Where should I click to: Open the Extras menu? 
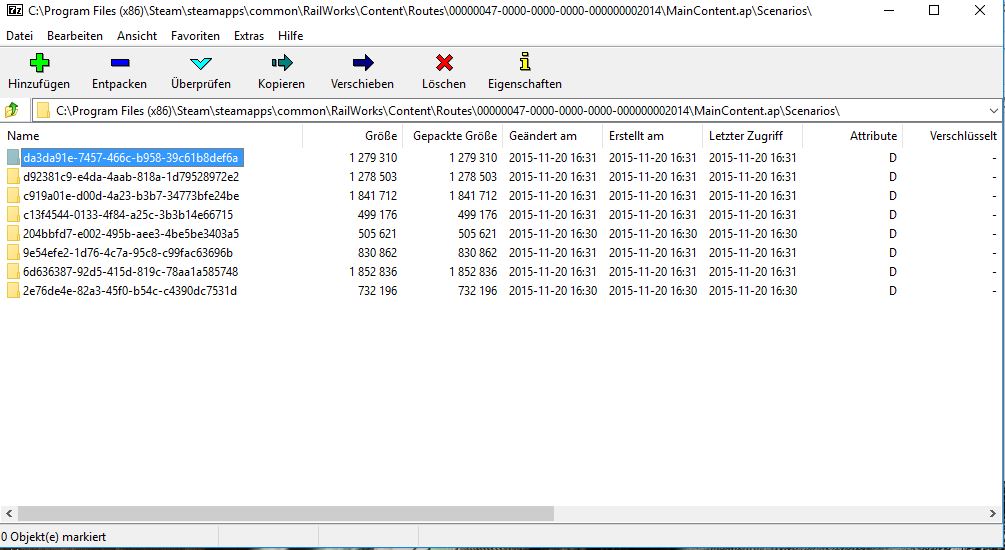pos(249,36)
